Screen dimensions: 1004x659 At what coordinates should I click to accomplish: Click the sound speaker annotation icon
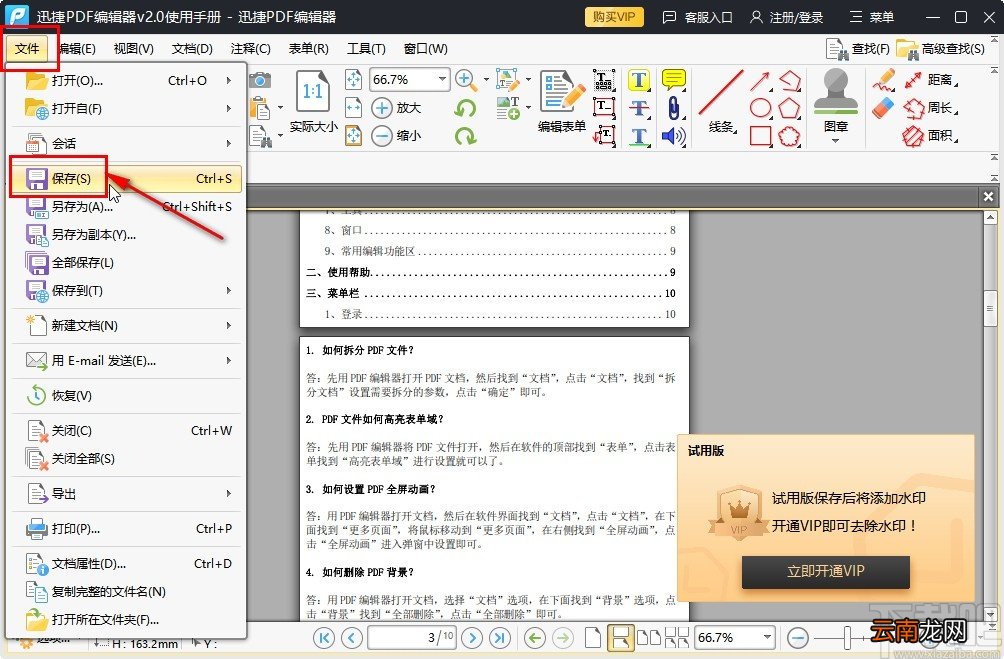click(674, 136)
